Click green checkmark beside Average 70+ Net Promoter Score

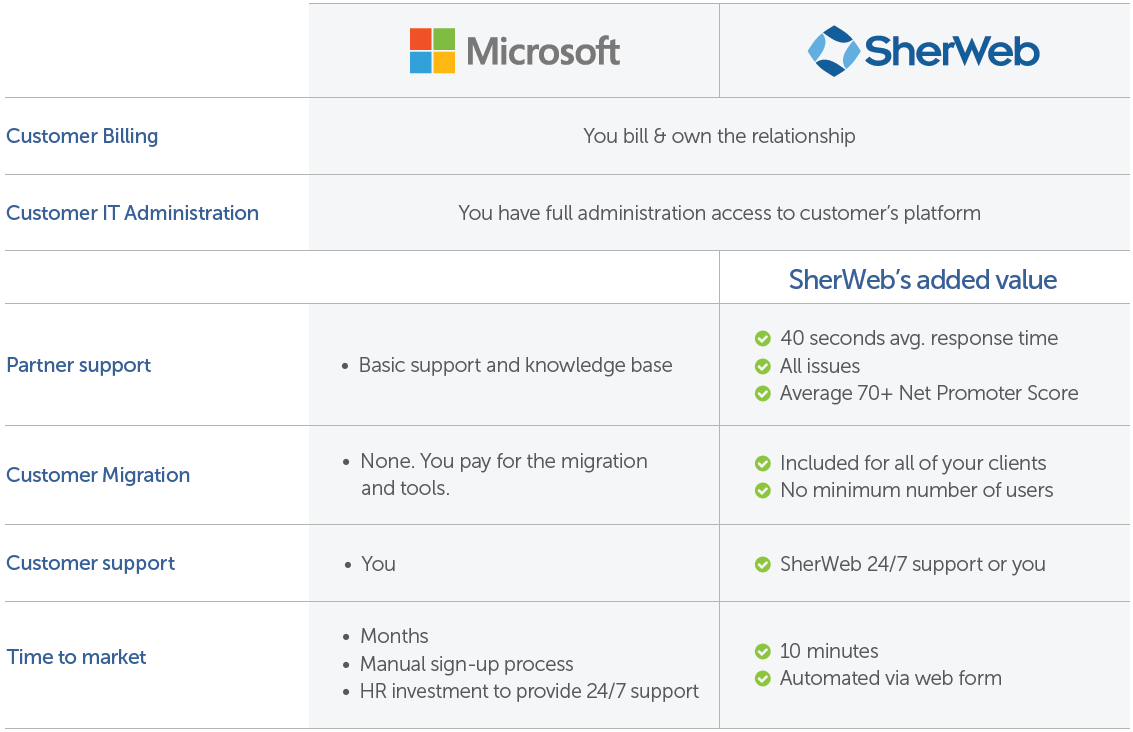click(762, 394)
